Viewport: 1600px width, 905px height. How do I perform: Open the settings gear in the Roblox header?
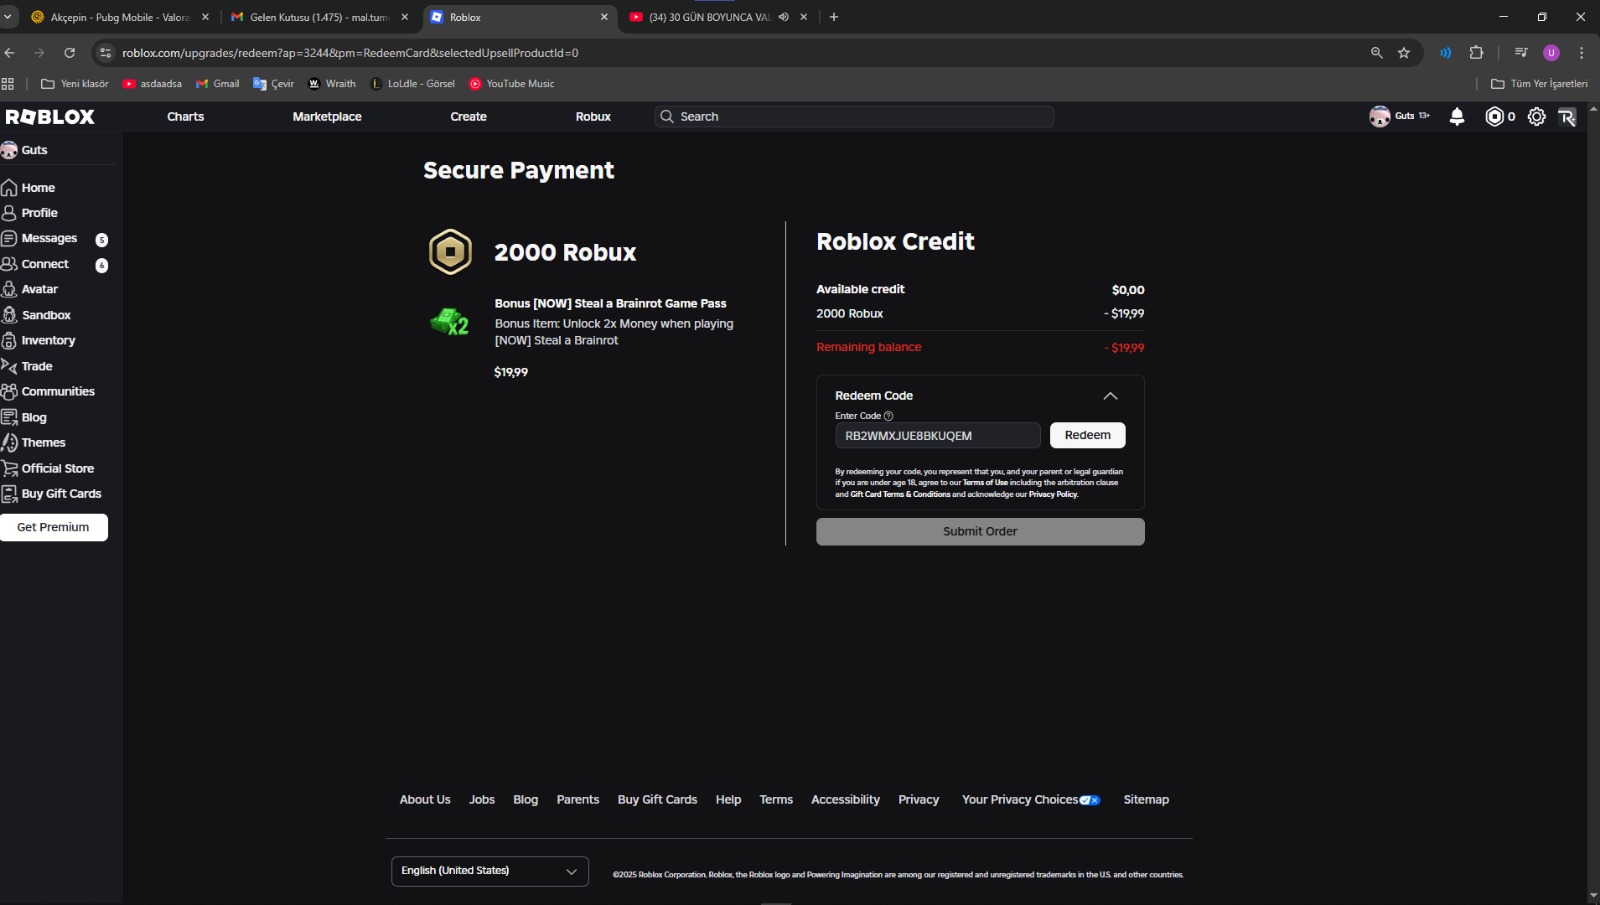[x=1537, y=117]
